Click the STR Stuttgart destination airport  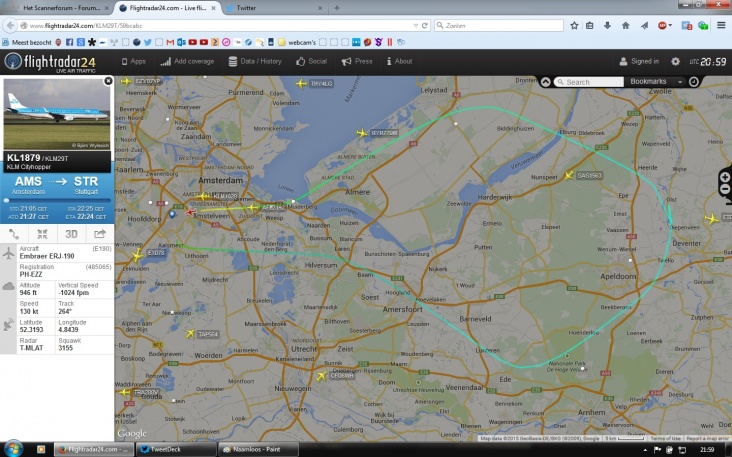tap(86, 185)
